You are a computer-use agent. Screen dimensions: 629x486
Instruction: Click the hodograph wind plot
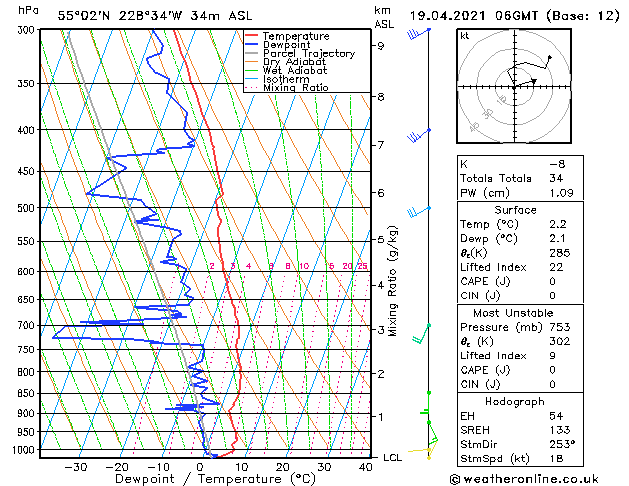click(x=514, y=86)
